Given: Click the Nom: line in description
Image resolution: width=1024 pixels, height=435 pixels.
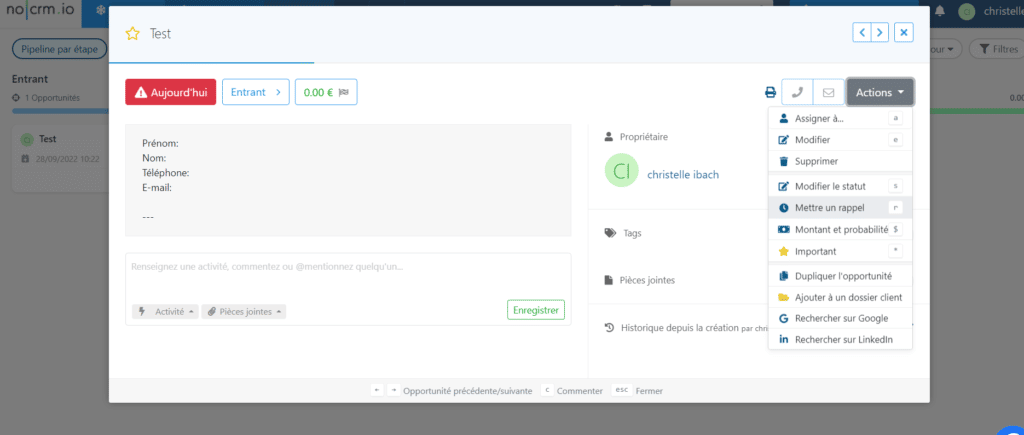Looking at the screenshot, I should [154, 158].
